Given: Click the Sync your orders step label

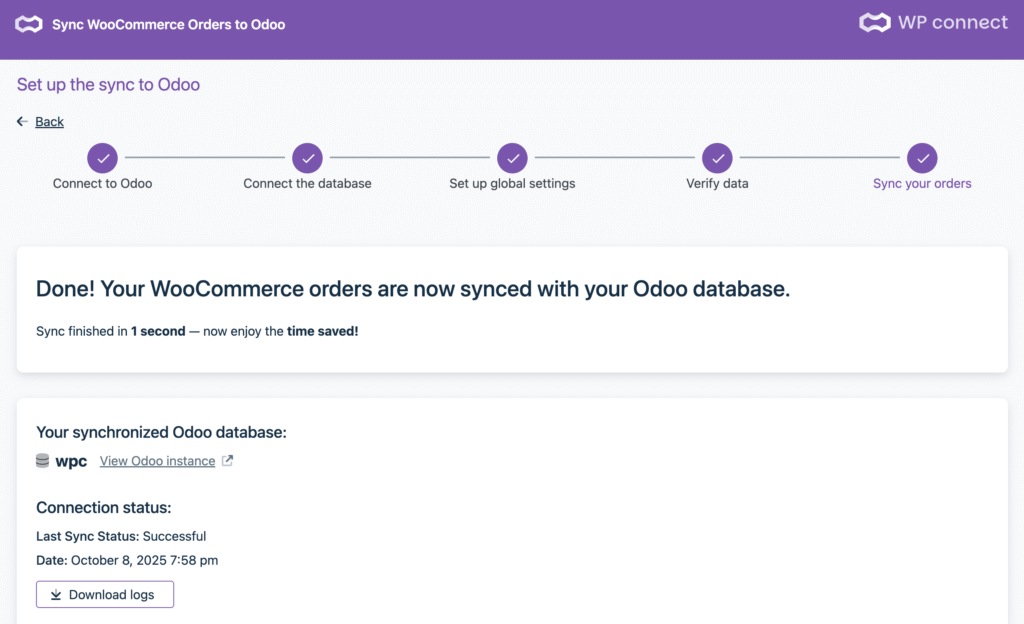Looking at the screenshot, I should [x=922, y=184].
